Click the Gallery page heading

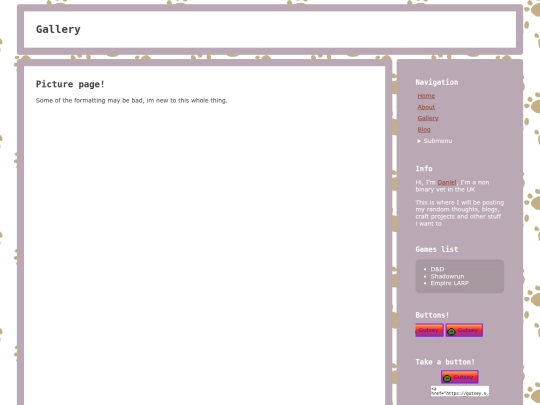point(58,29)
